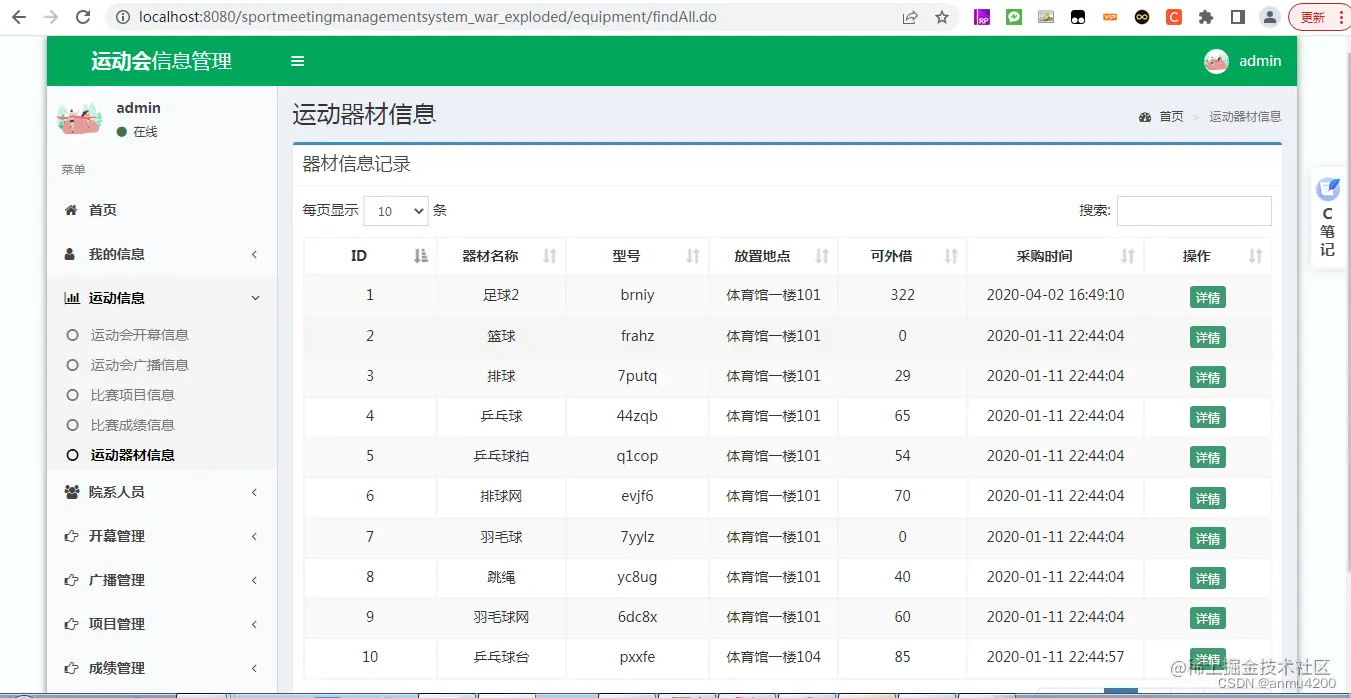Screen dimensions: 1351x698
Task: Open 运动会广播信息 from the menu
Action: [x=137, y=364]
